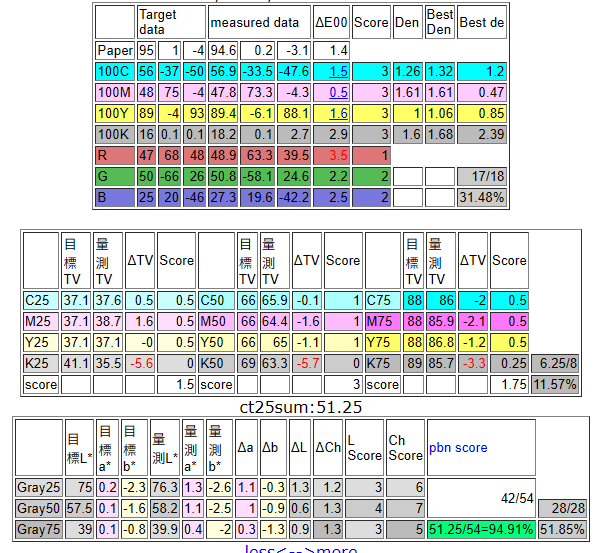Click the Gray50 row label

[x=39, y=508]
